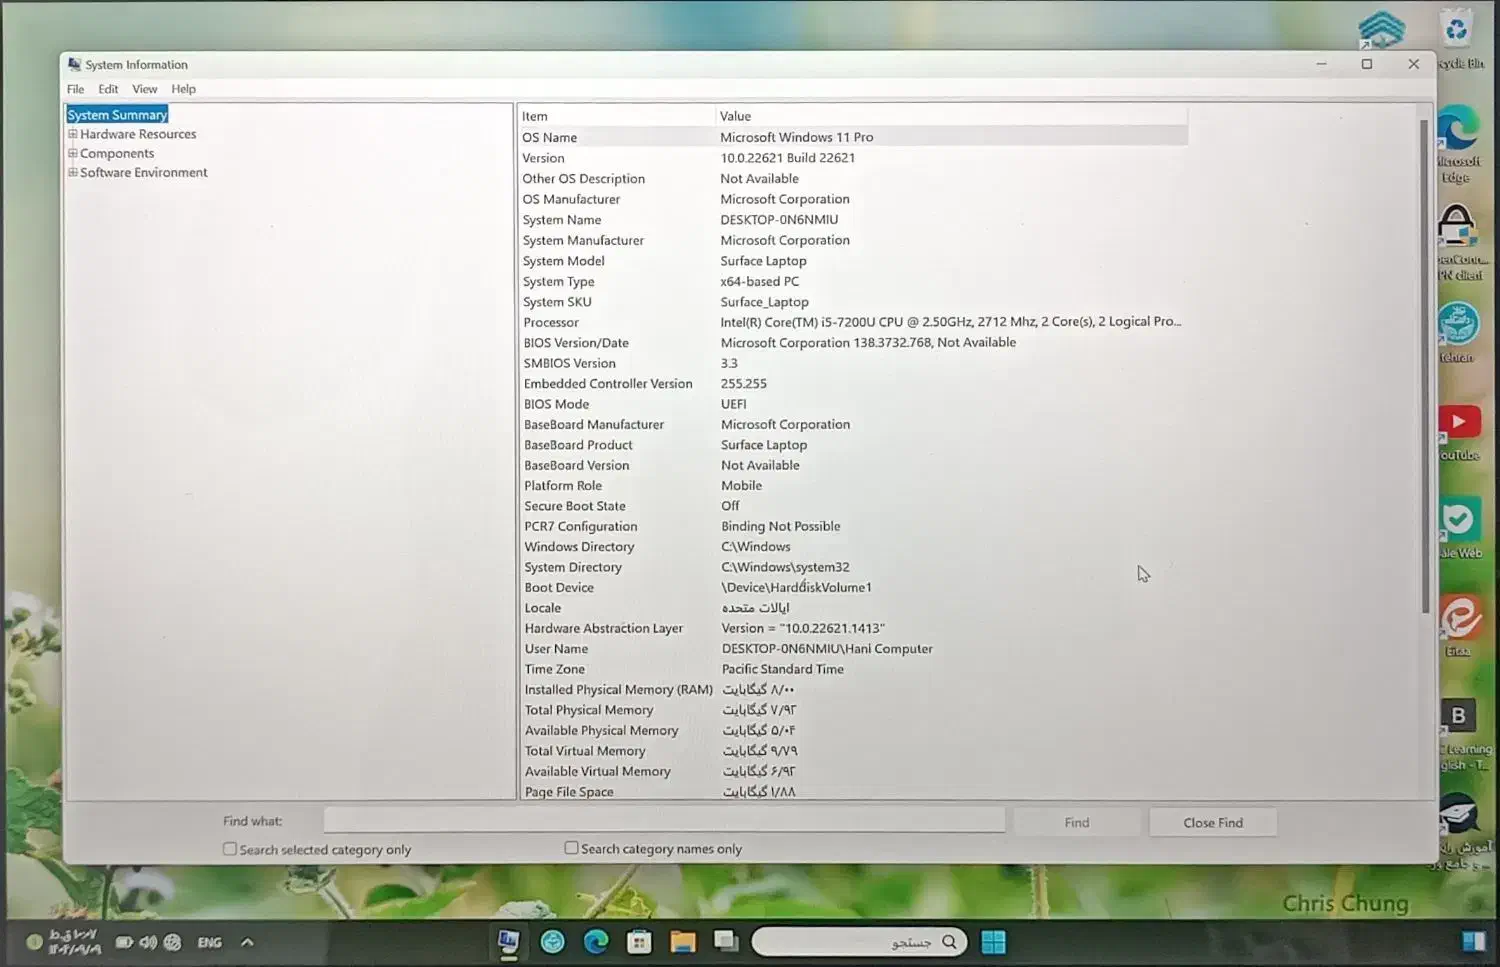Toggle the ENG language indicator in the taskbar
The height and width of the screenshot is (967, 1500).
(209, 941)
